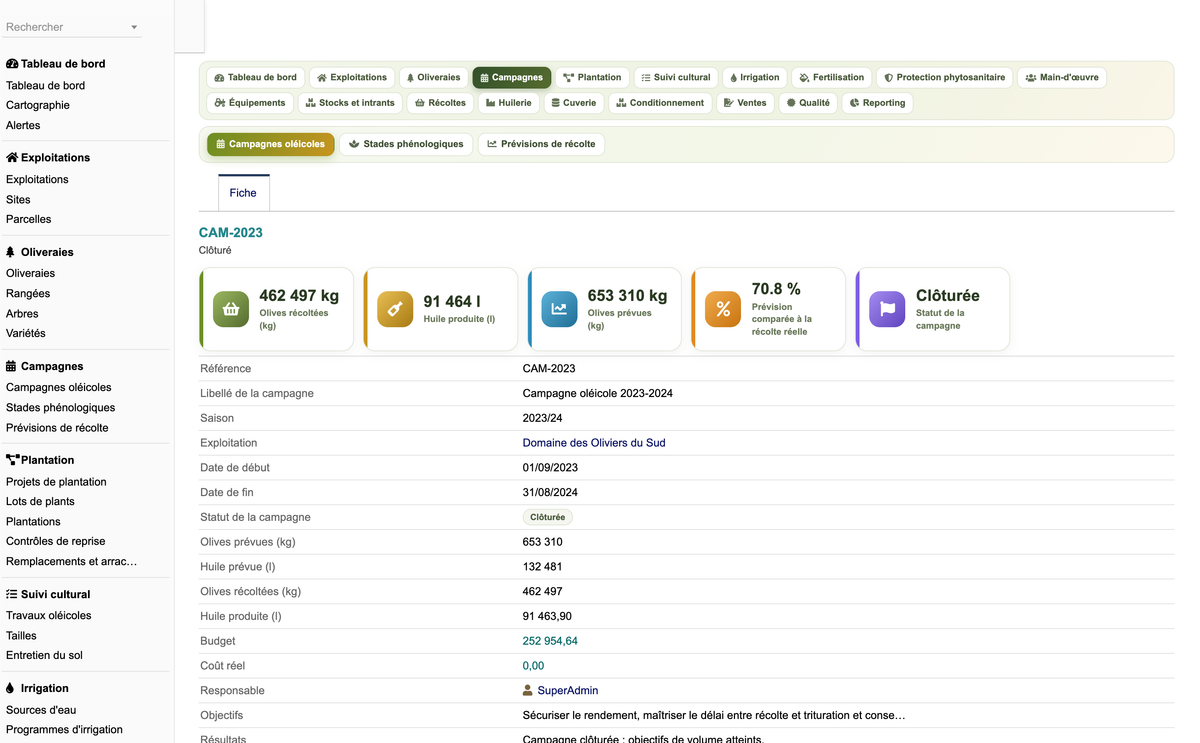The width and height of the screenshot is (1200, 743).
Task: Open the Récoltes module
Action: 440,102
